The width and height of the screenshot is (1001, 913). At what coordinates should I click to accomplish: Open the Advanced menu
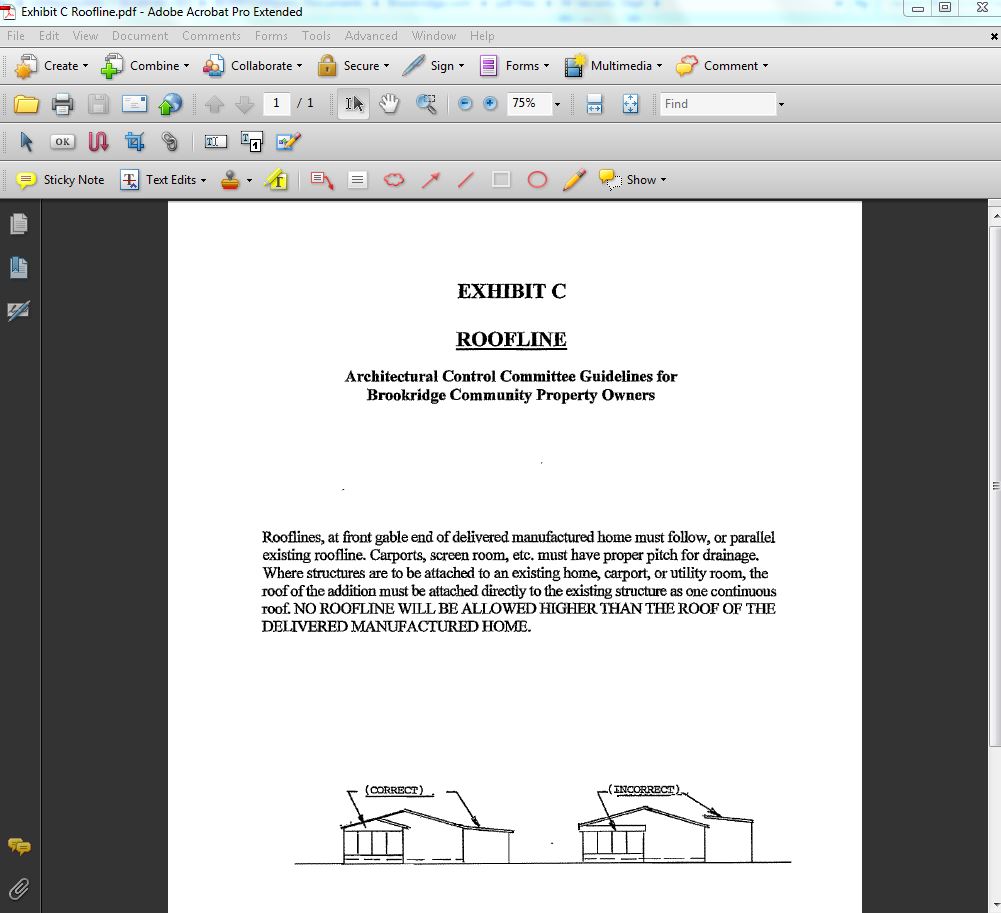[371, 36]
